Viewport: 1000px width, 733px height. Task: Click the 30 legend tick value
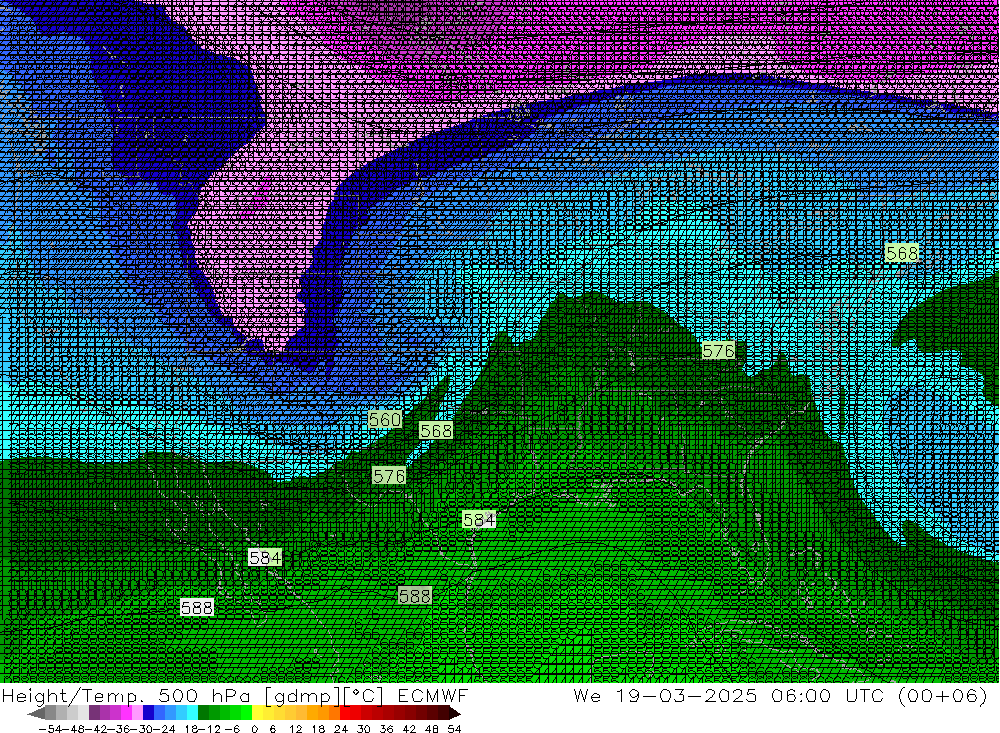364,729
